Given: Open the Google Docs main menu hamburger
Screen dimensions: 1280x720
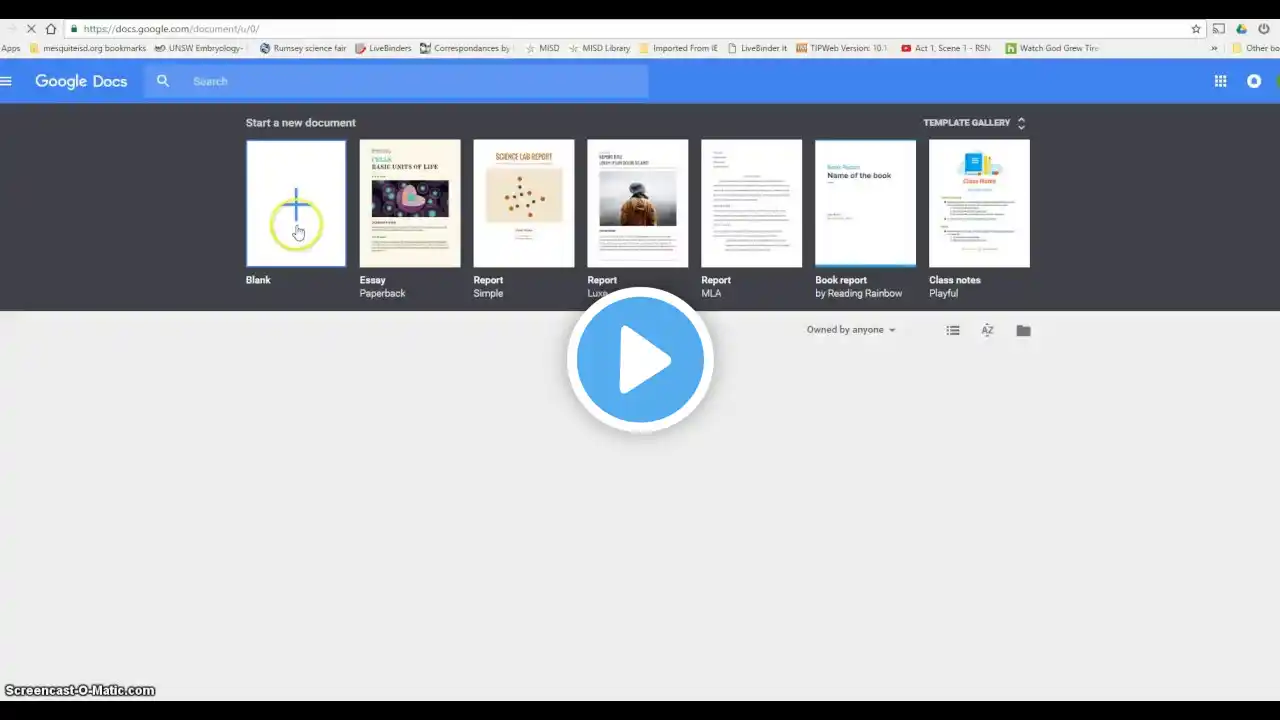Looking at the screenshot, I should (x=6, y=81).
